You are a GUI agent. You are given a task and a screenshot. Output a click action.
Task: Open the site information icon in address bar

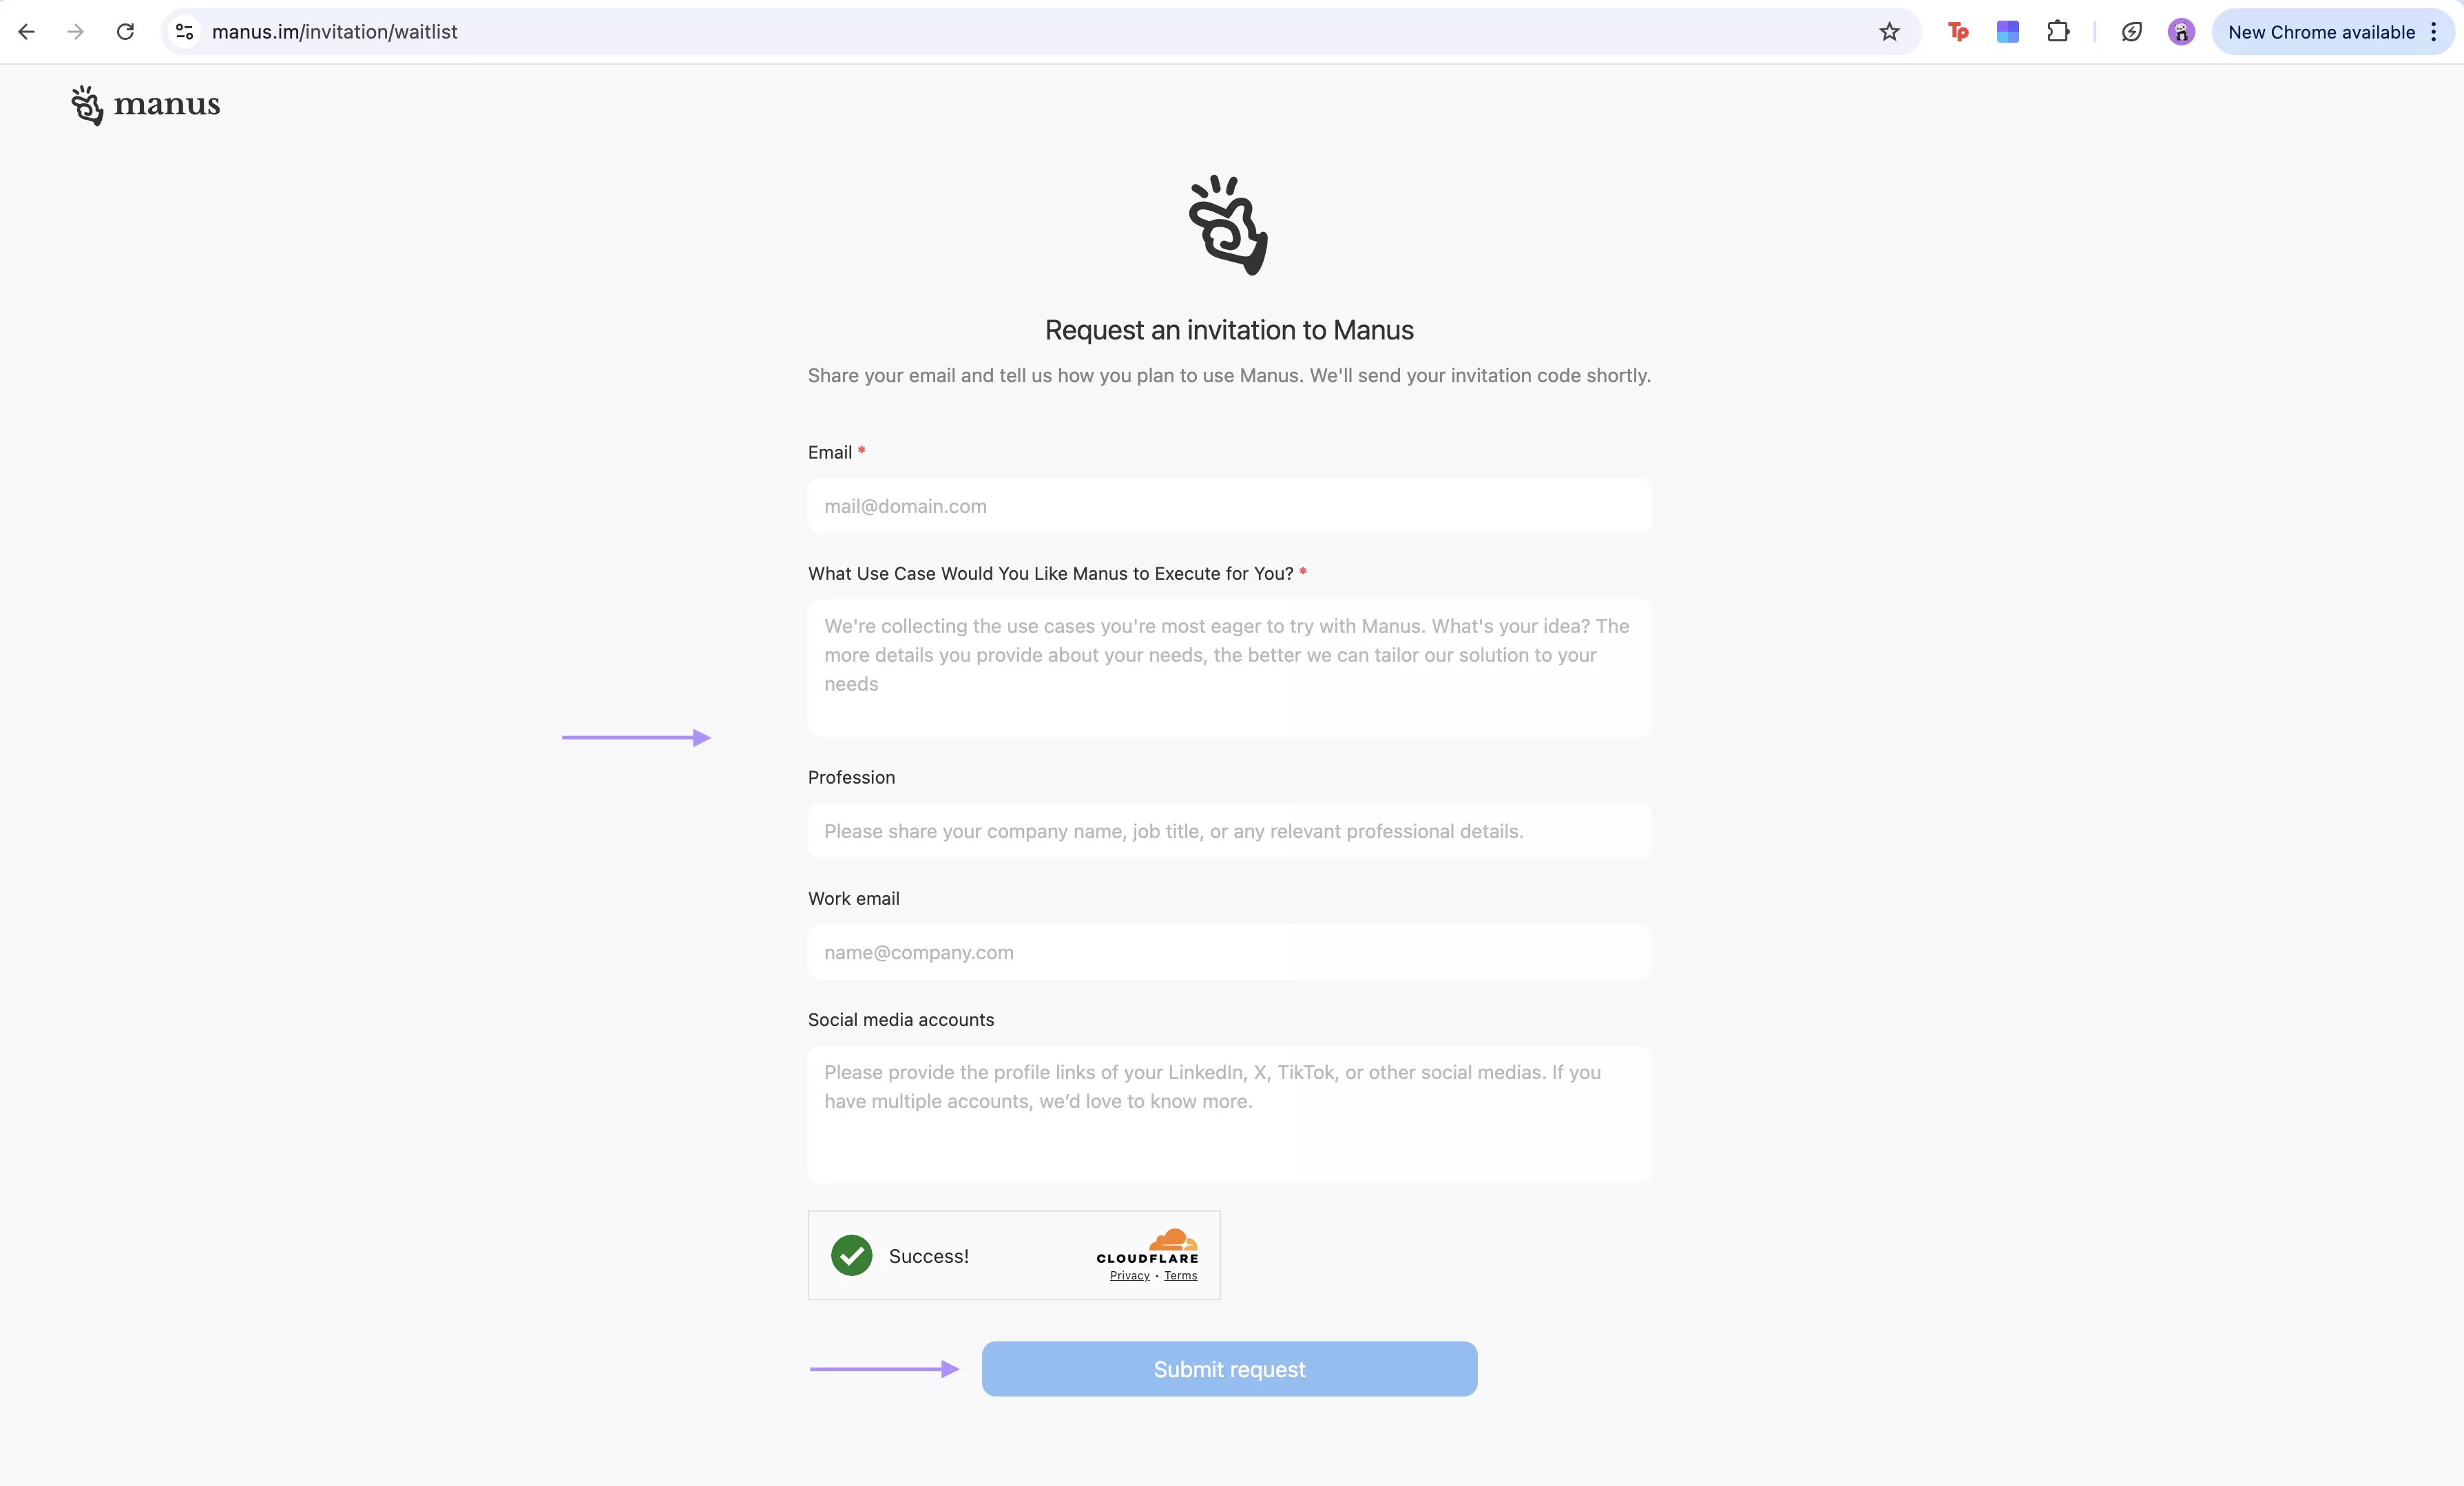tap(183, 31)
